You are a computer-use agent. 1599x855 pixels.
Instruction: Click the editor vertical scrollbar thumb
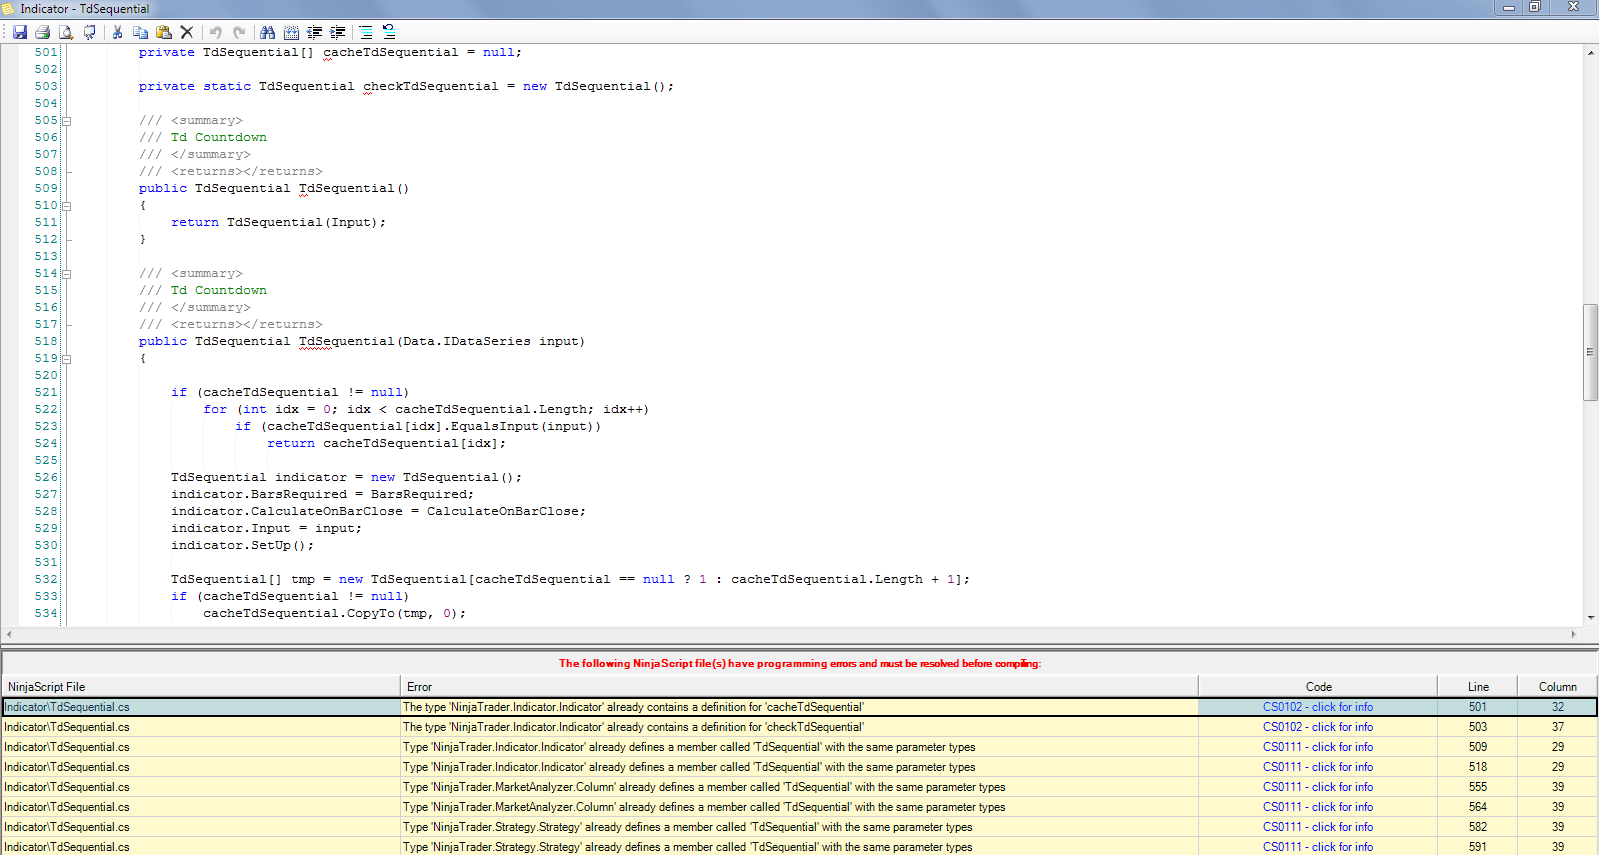point(1590,352)
